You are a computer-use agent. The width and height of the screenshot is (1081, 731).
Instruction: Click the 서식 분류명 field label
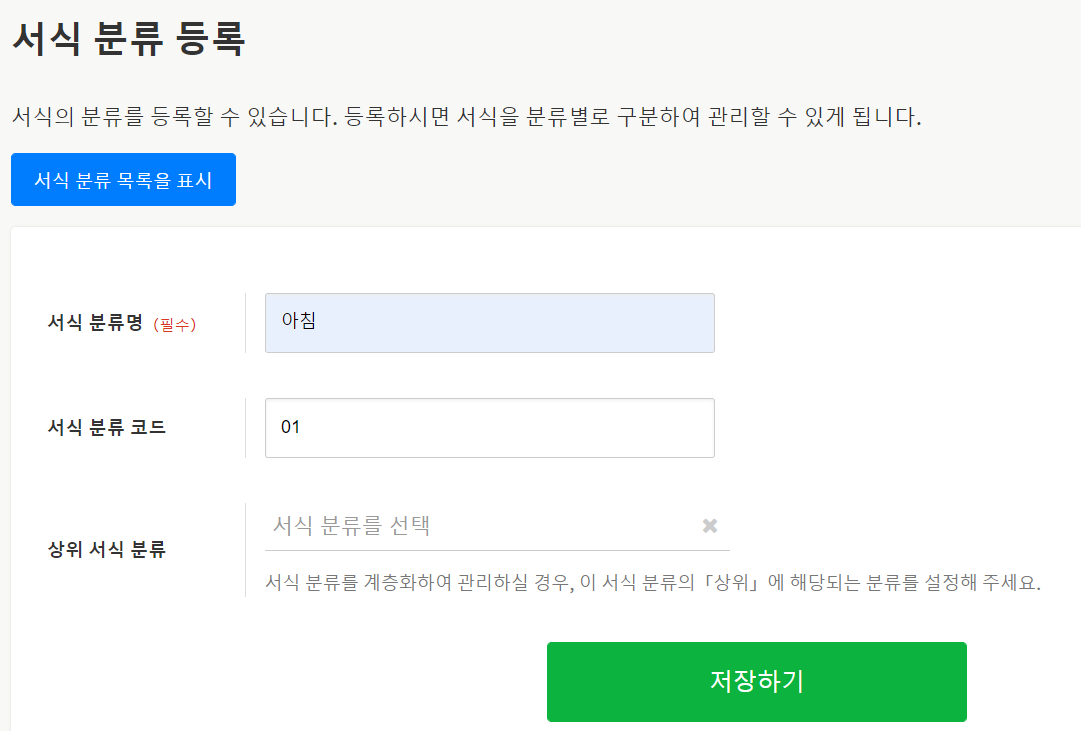96,323
